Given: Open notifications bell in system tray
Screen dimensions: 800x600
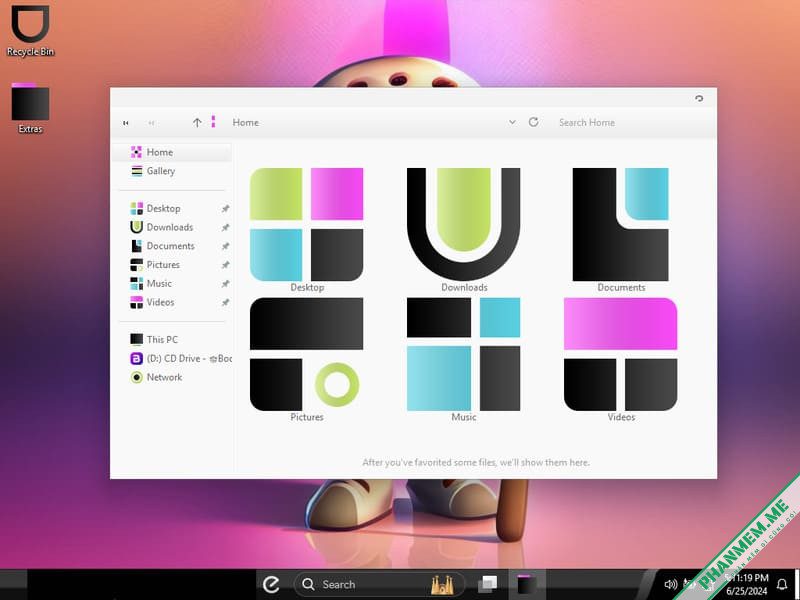Looking at the screenshot, I should (x=782, y=584).
